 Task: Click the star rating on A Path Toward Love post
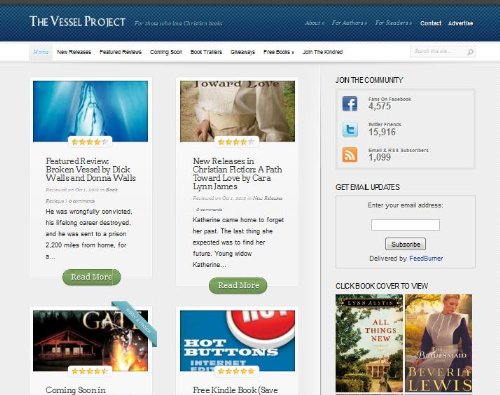click(x=236, y=142)
